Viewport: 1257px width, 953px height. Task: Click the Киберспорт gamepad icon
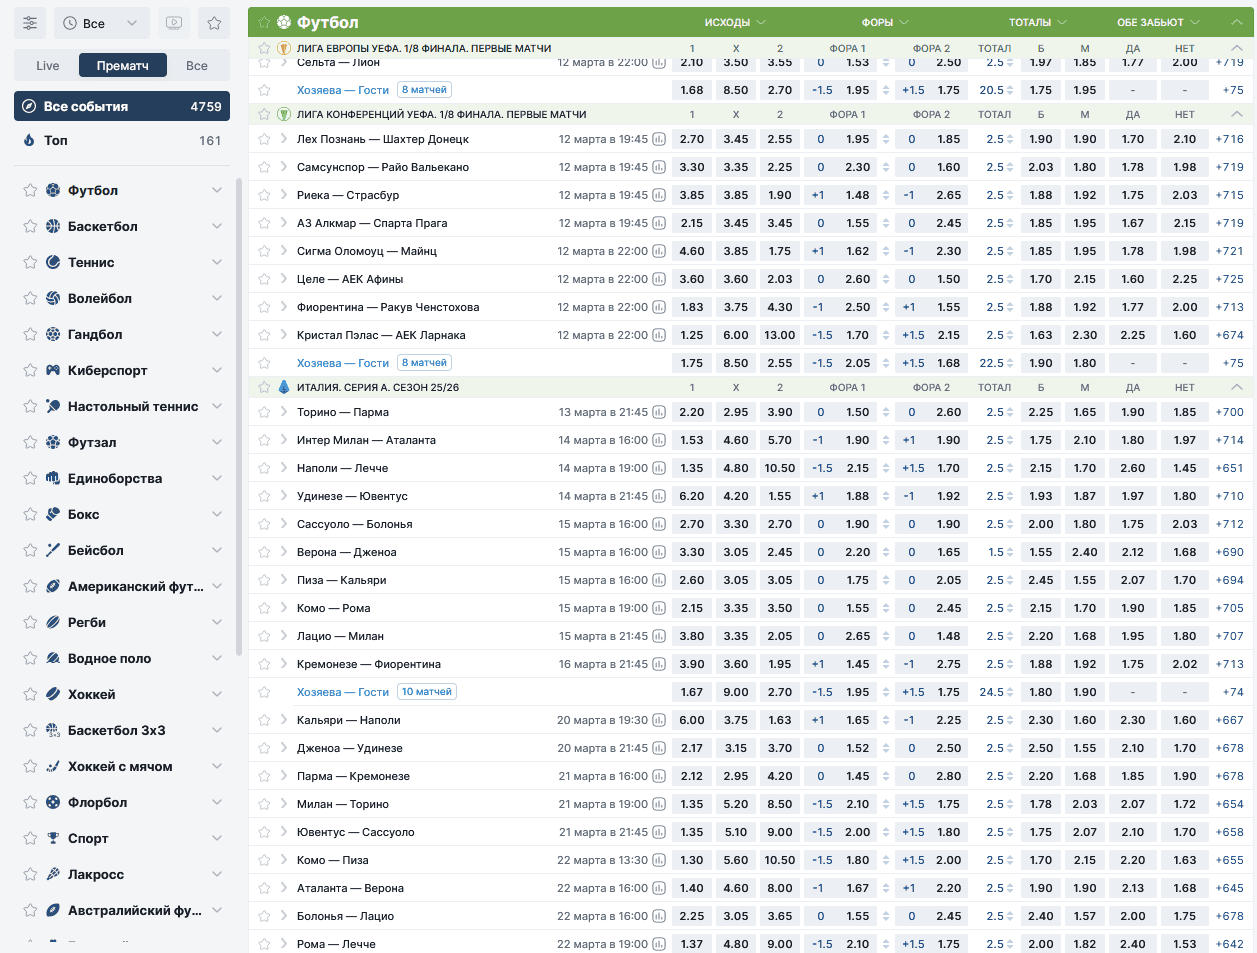53,370
